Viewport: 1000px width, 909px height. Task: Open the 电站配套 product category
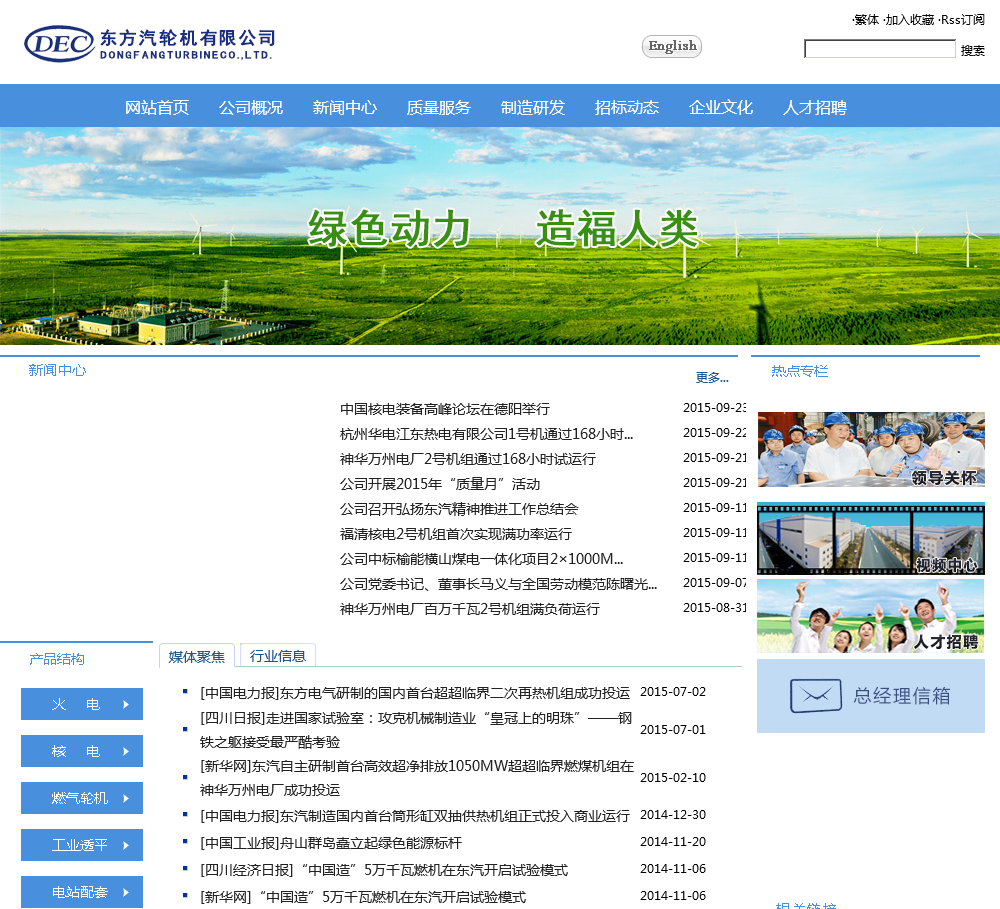click(82, 892)
